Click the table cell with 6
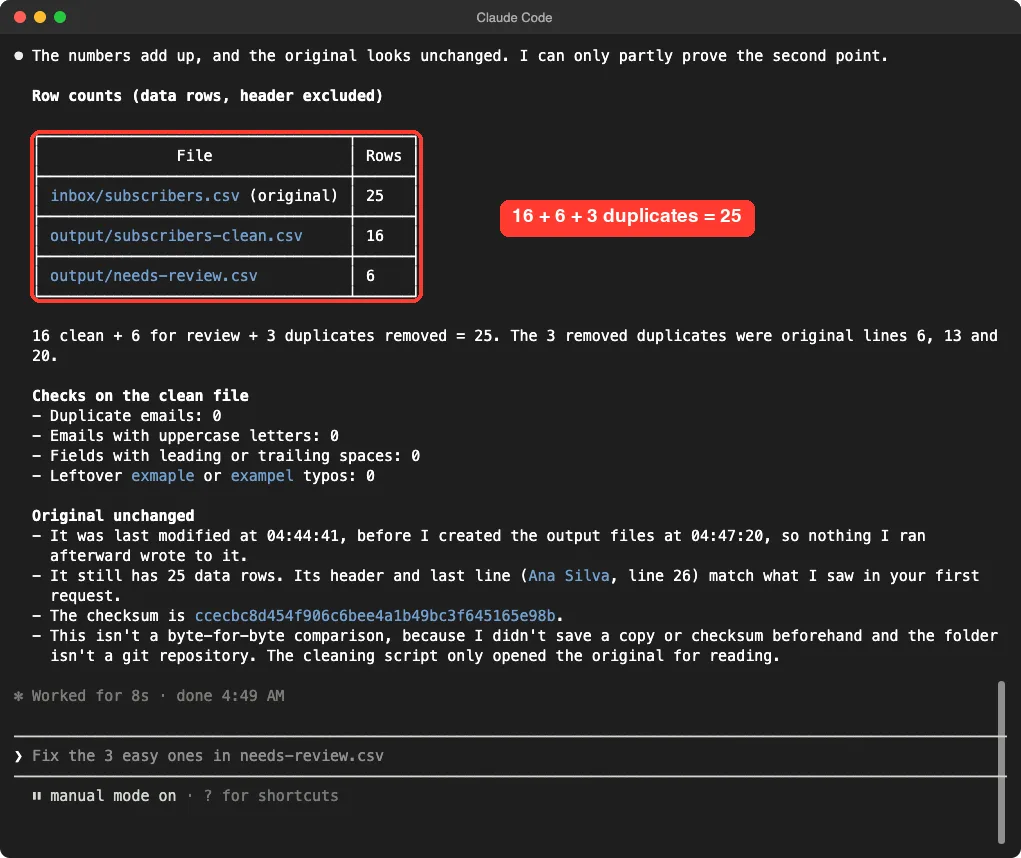 tap(384, 275)
